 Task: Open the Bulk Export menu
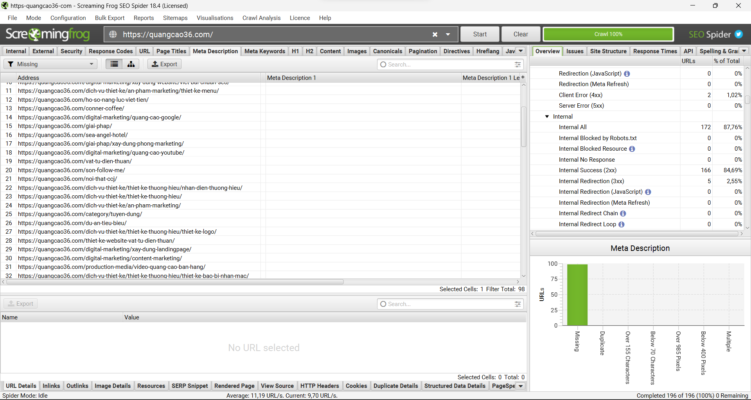(111, 18)
